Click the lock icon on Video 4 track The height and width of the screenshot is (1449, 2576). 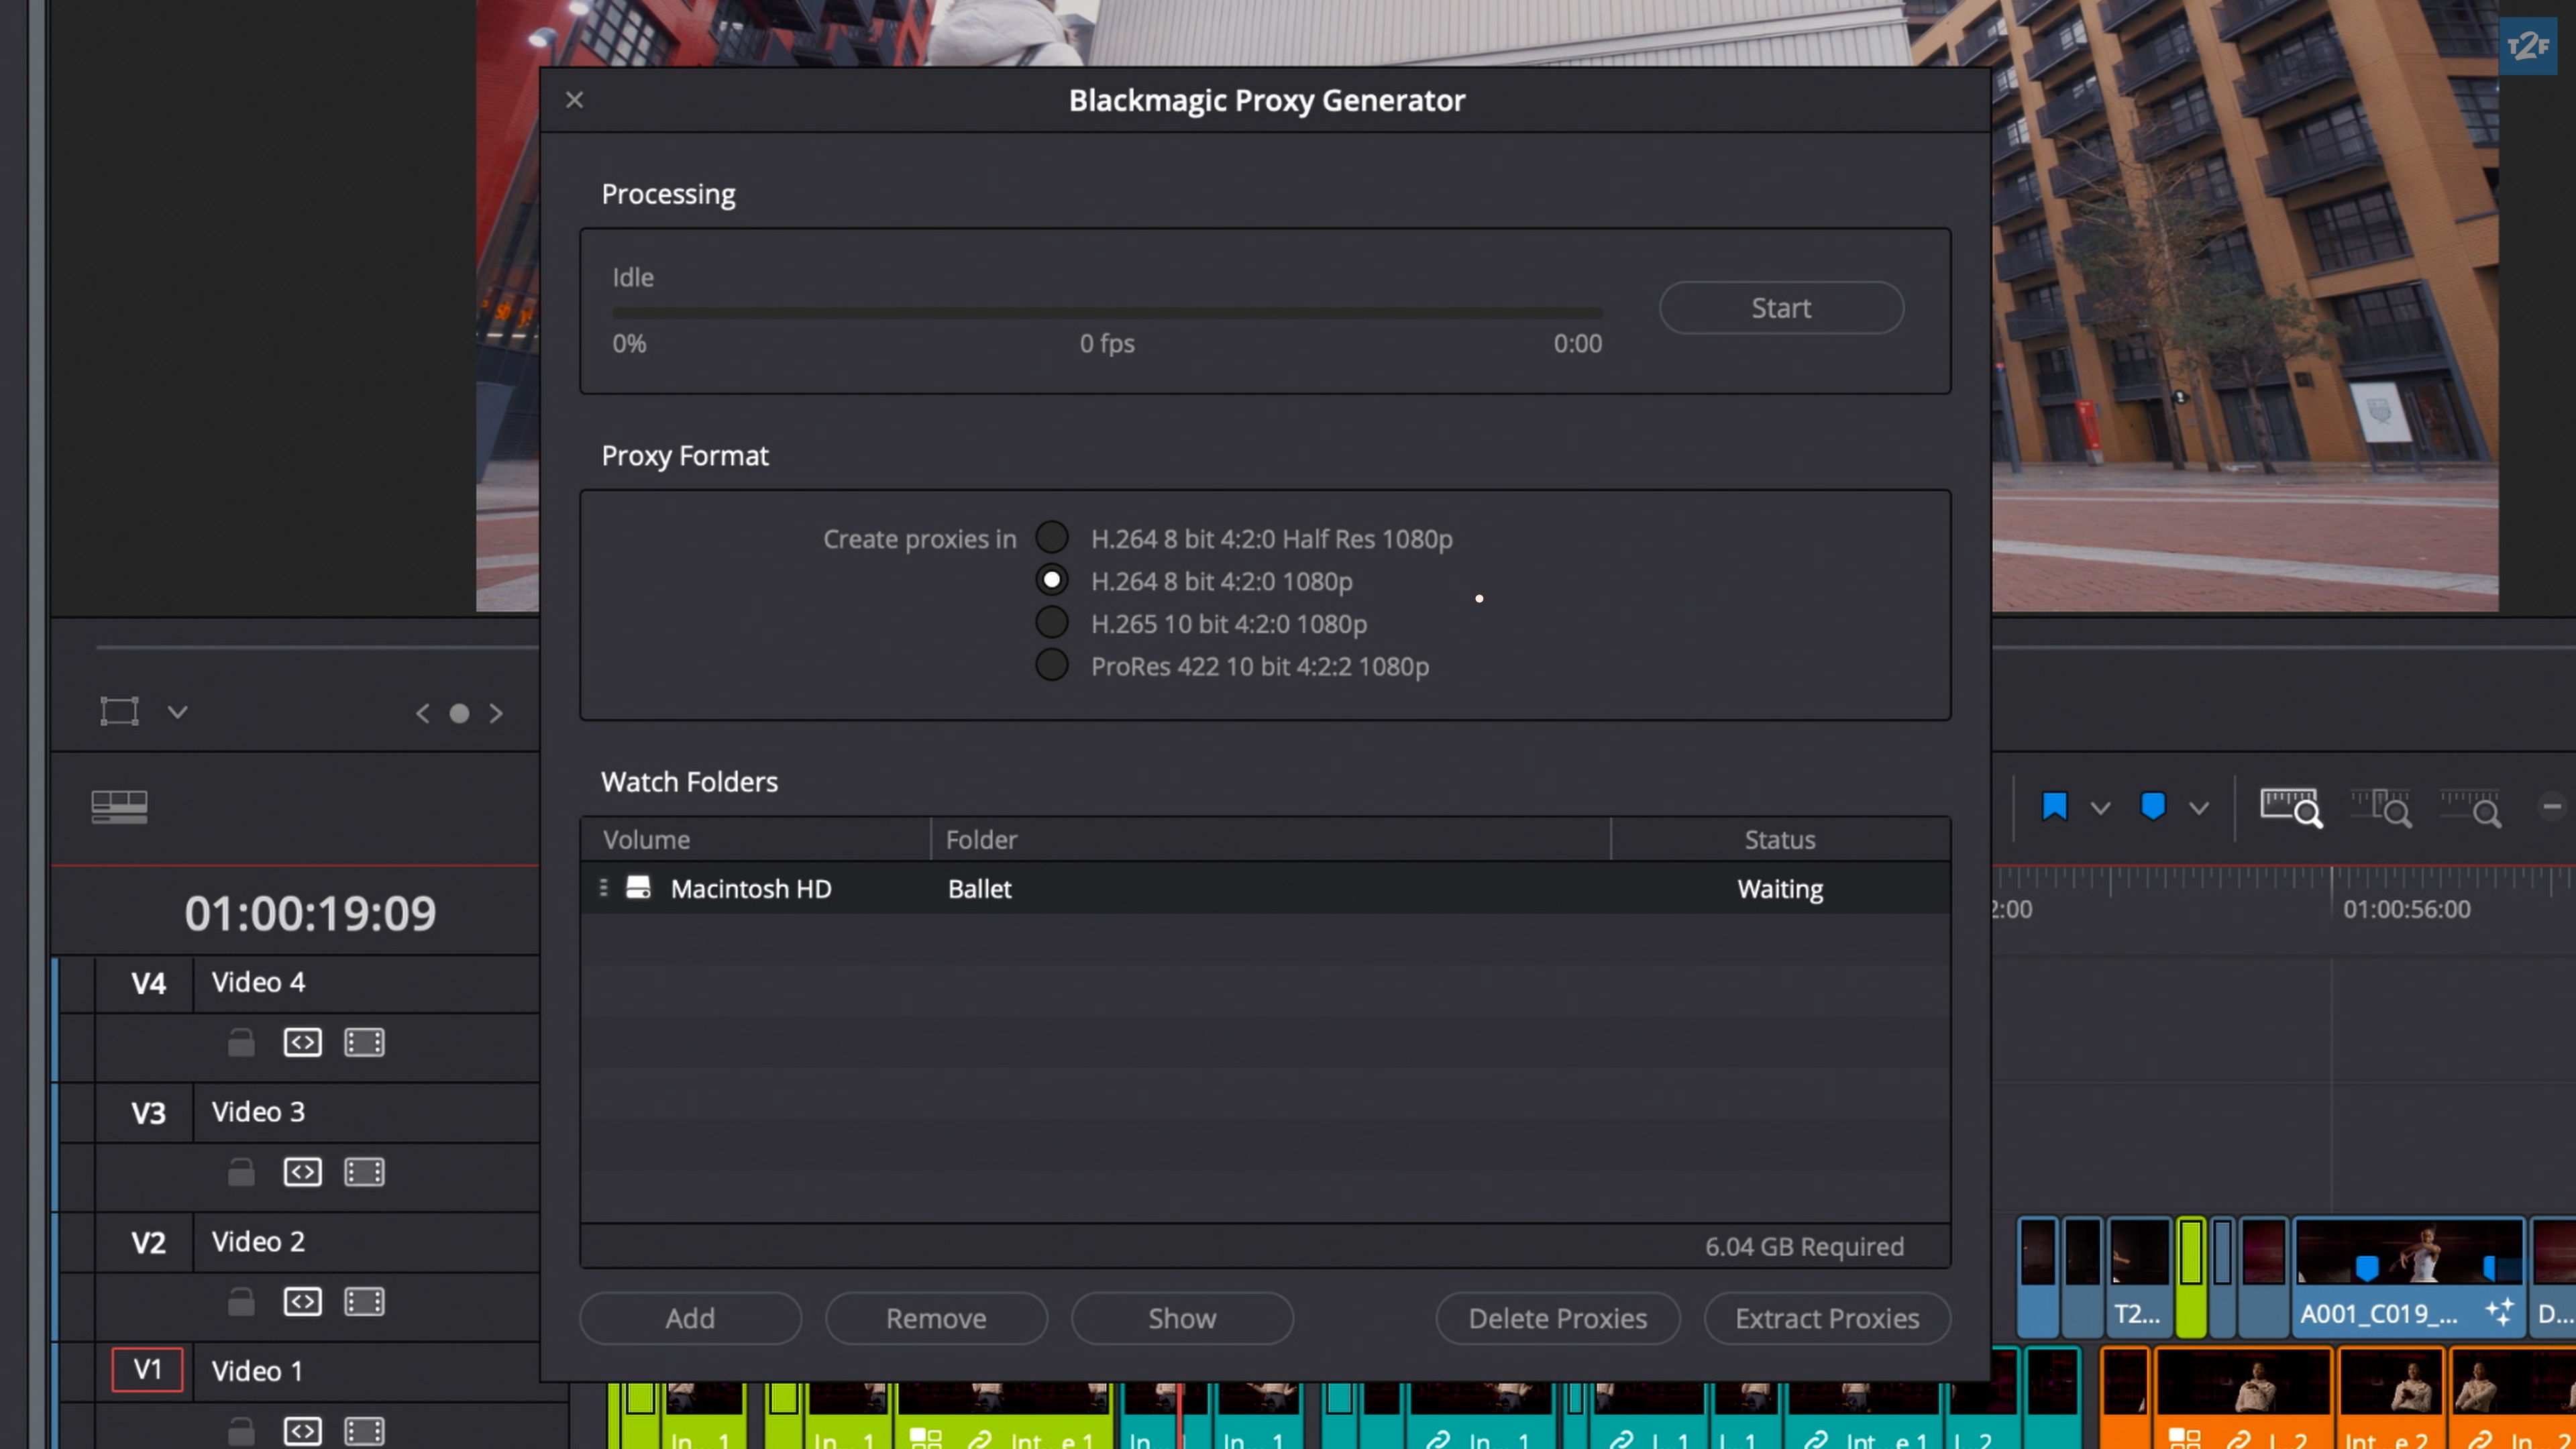point(241,1043)
